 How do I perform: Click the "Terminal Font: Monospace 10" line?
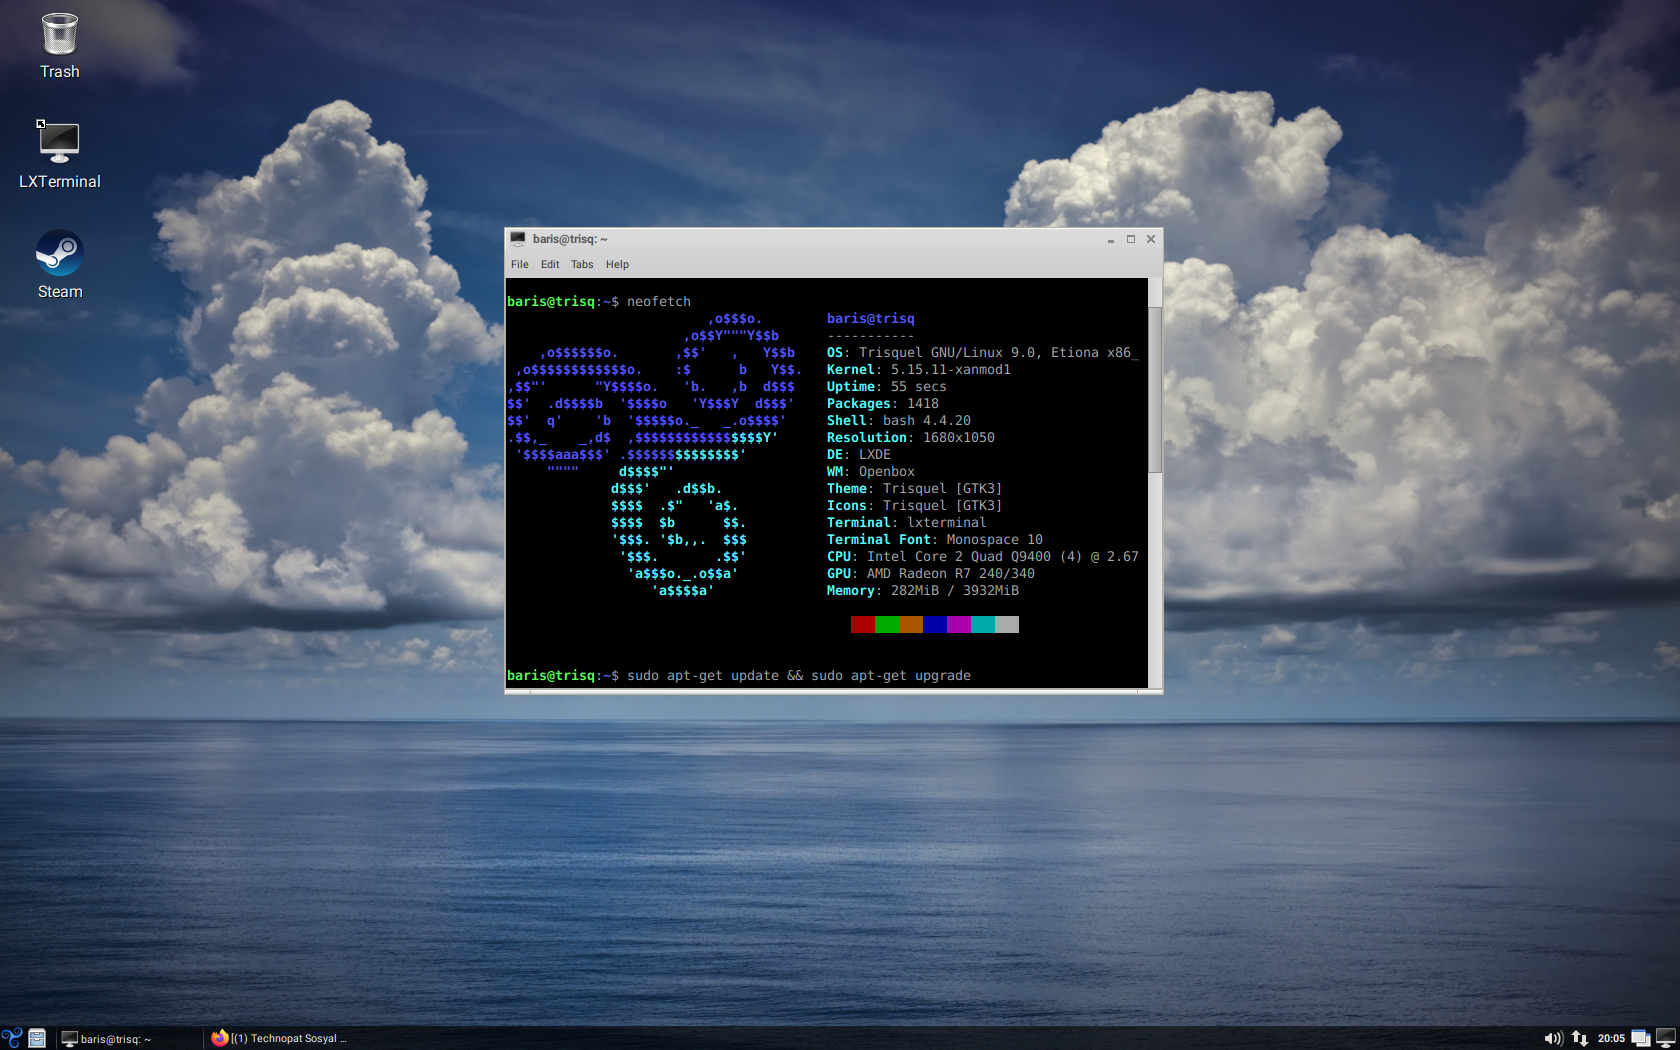pyautogui.click(x=935, y=540)
